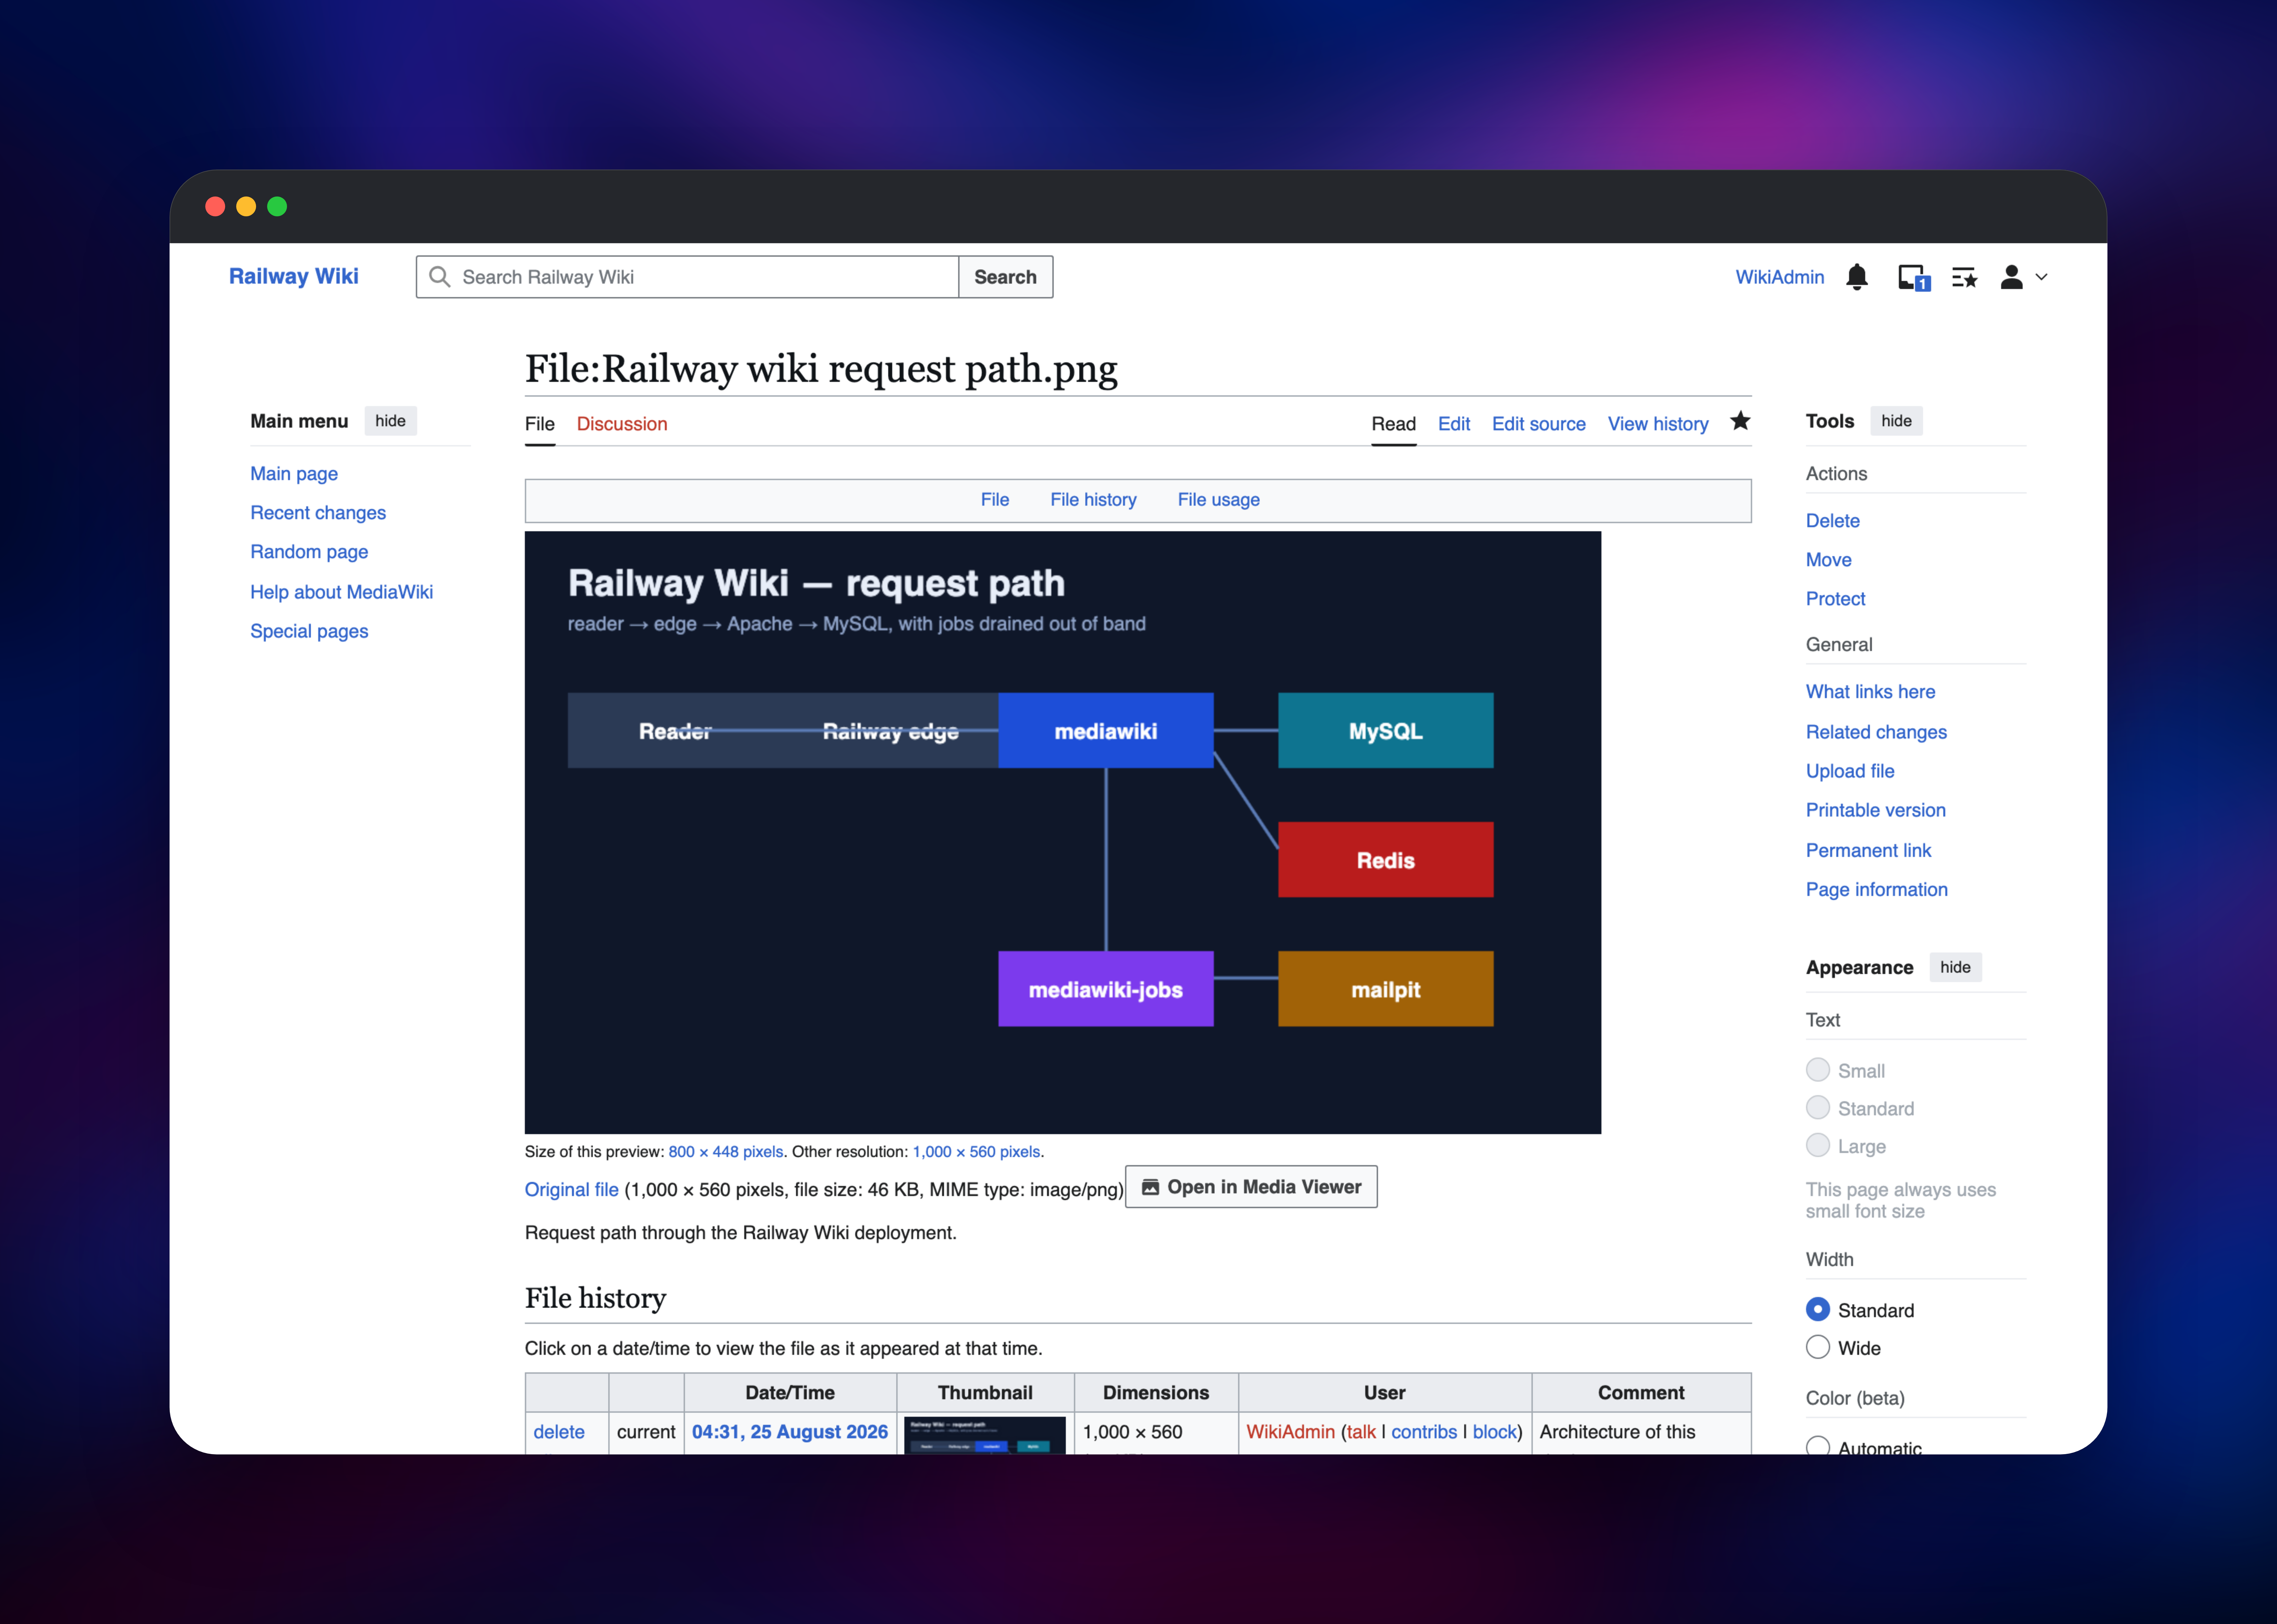Click the Open in Media Viewer button
The height and width of the screenshot is (1624, 2277).
[1251, 1187]
